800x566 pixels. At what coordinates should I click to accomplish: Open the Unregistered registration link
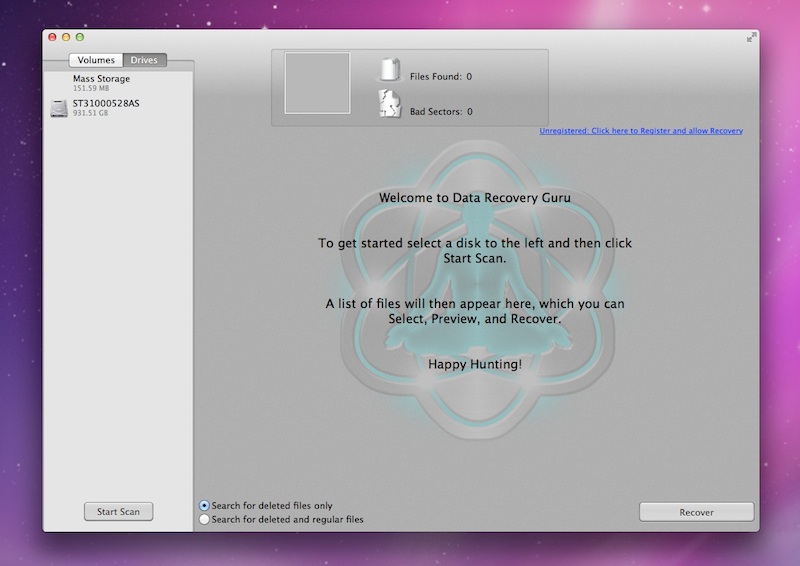(641, 131)
